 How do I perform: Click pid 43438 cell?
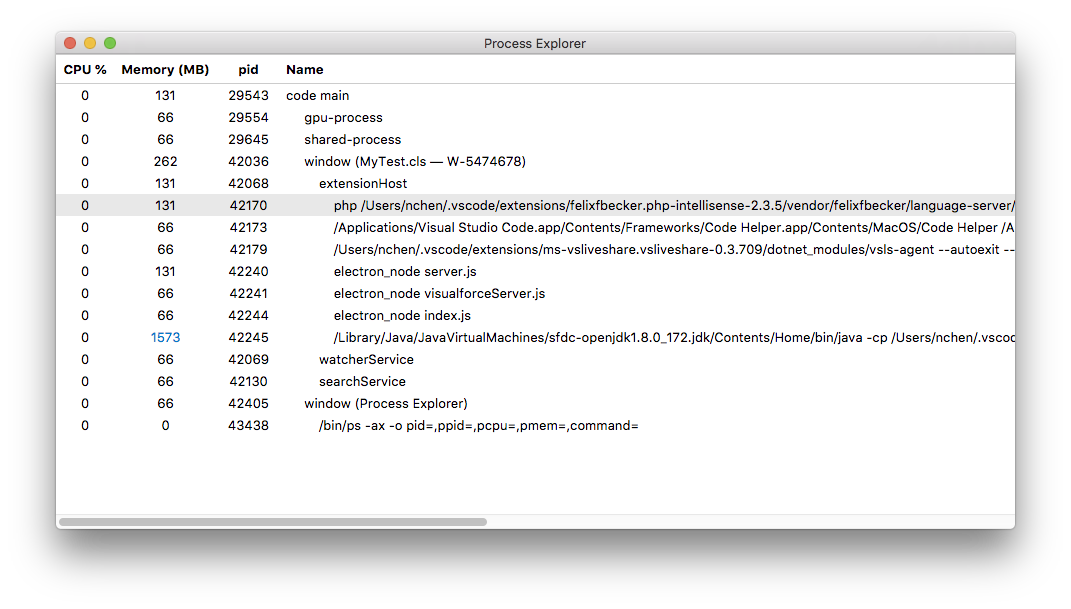pos(248,425)
